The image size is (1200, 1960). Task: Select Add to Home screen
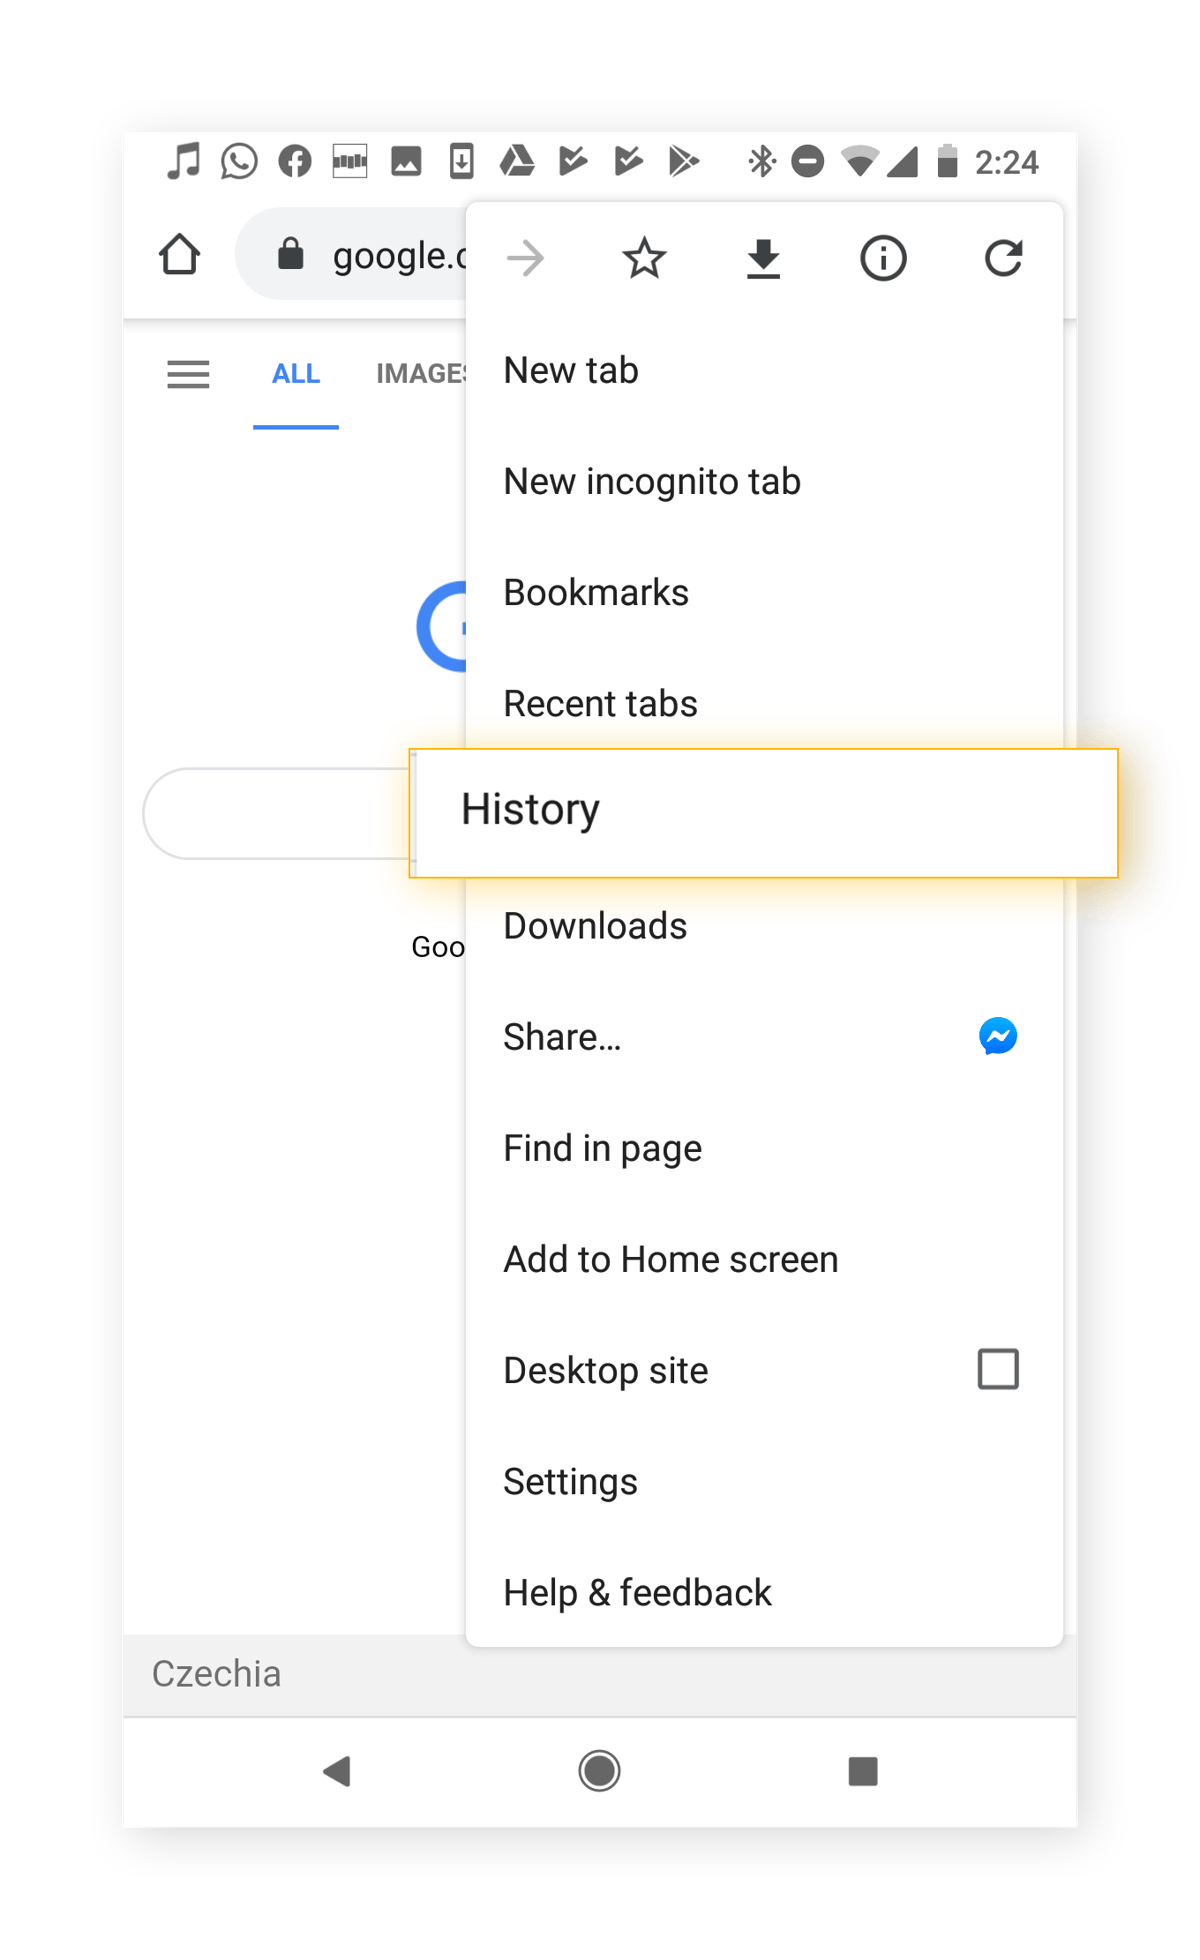[764, 1259]
